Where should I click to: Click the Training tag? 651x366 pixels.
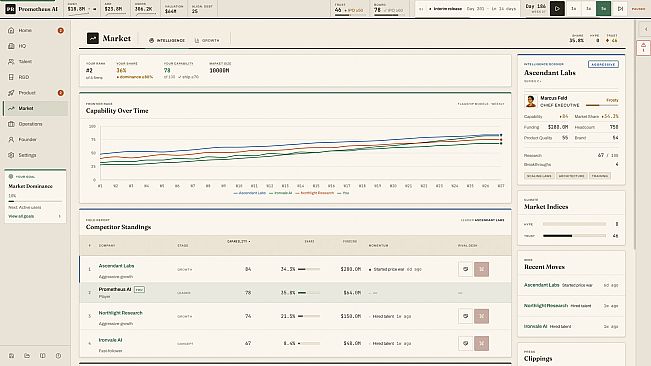tap(600, 176)
